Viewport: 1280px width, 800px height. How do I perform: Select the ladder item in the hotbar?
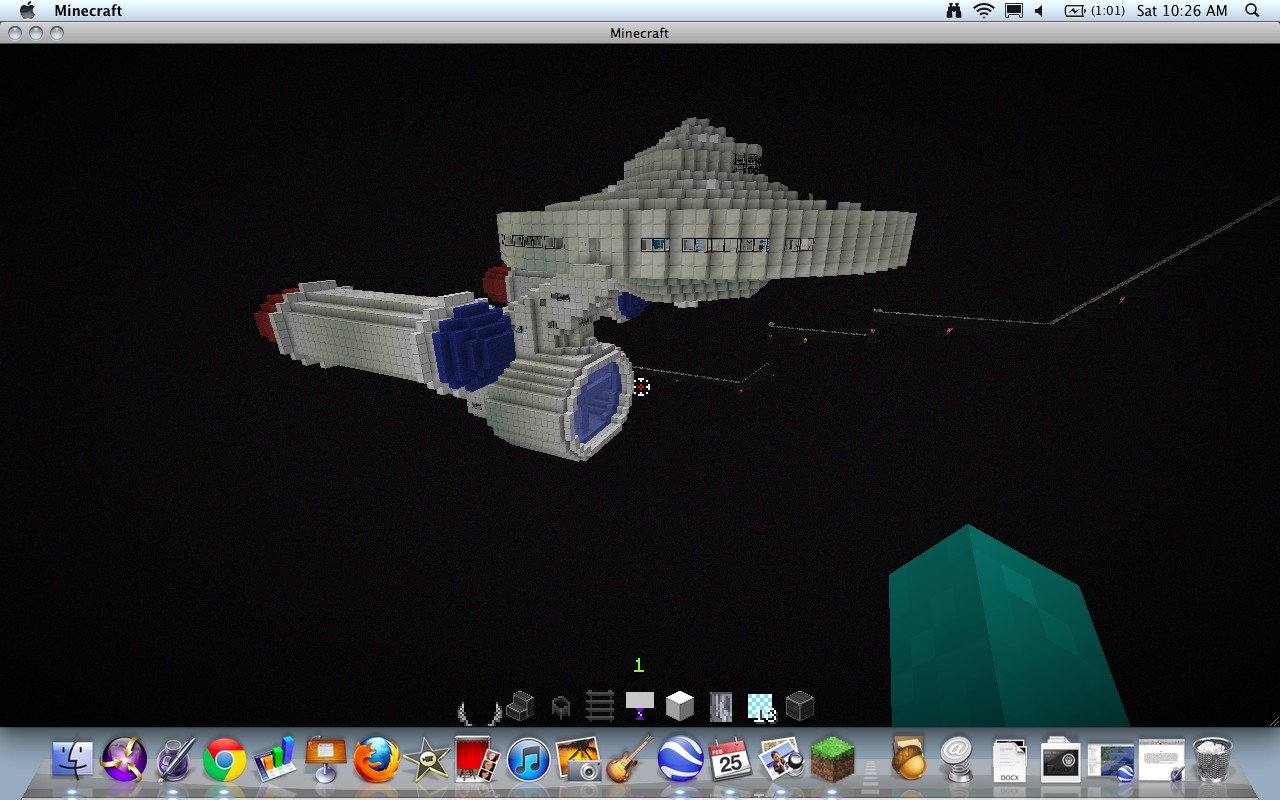click(599, 707)
